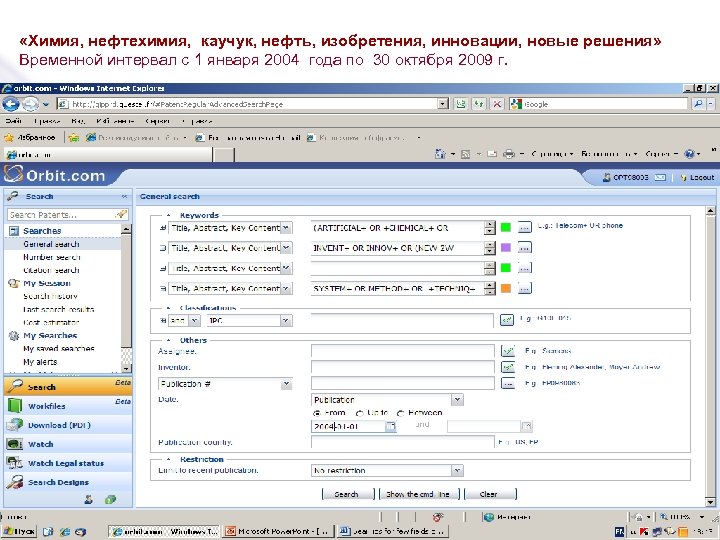This screenshot has width=720, height=540.
Task: Click the Watch Legal status panel
Action: 68,463
